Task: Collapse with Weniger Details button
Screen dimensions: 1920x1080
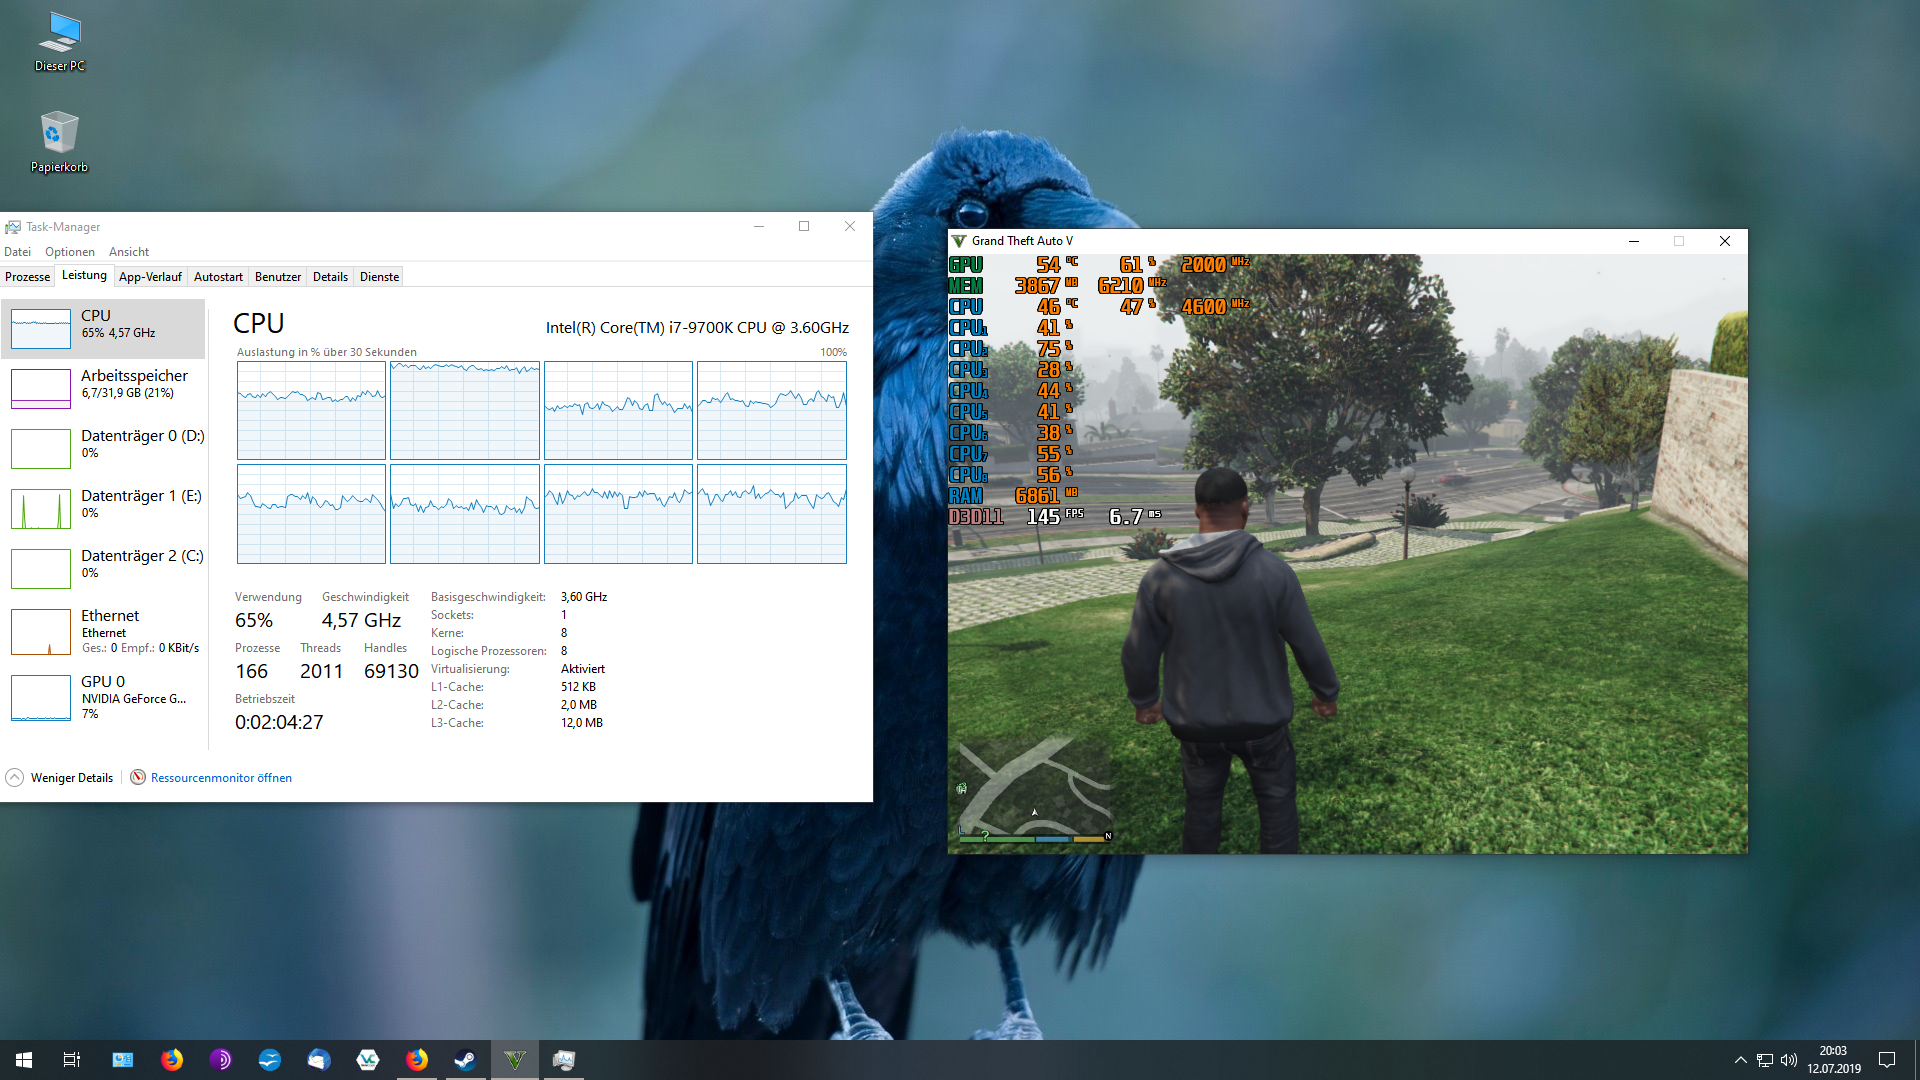Action: click(60, 777)
